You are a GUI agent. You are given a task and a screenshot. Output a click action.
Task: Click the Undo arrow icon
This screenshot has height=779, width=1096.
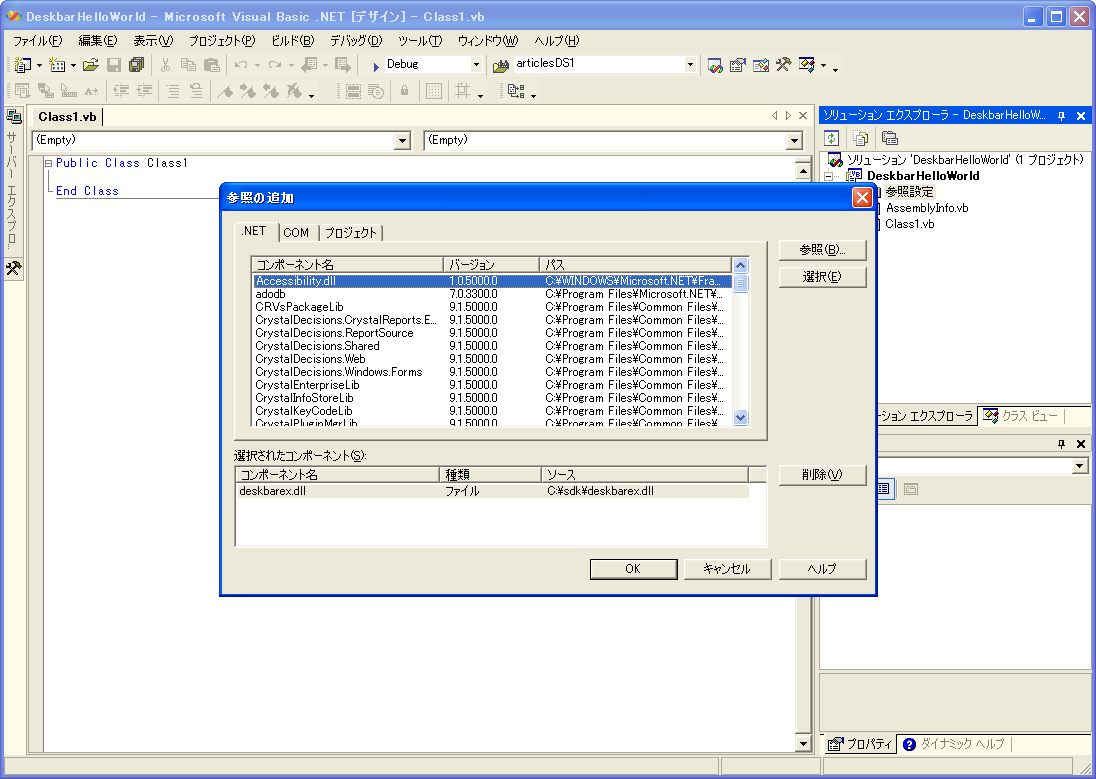(241, 65)
